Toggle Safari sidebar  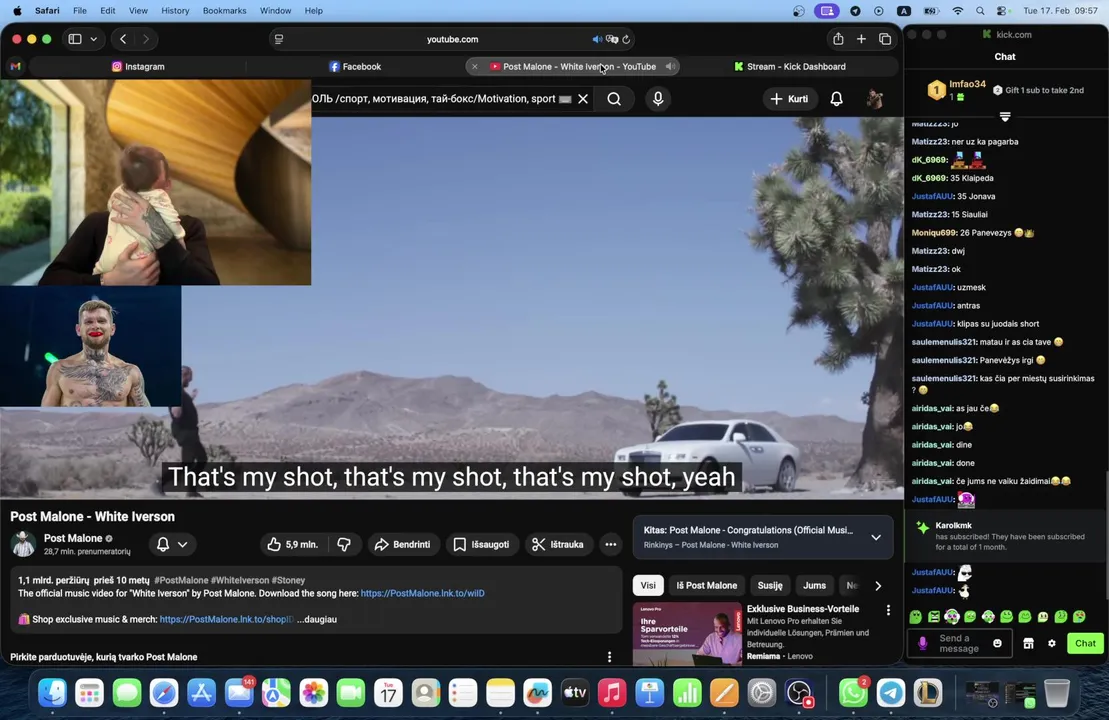coord(75,39)
